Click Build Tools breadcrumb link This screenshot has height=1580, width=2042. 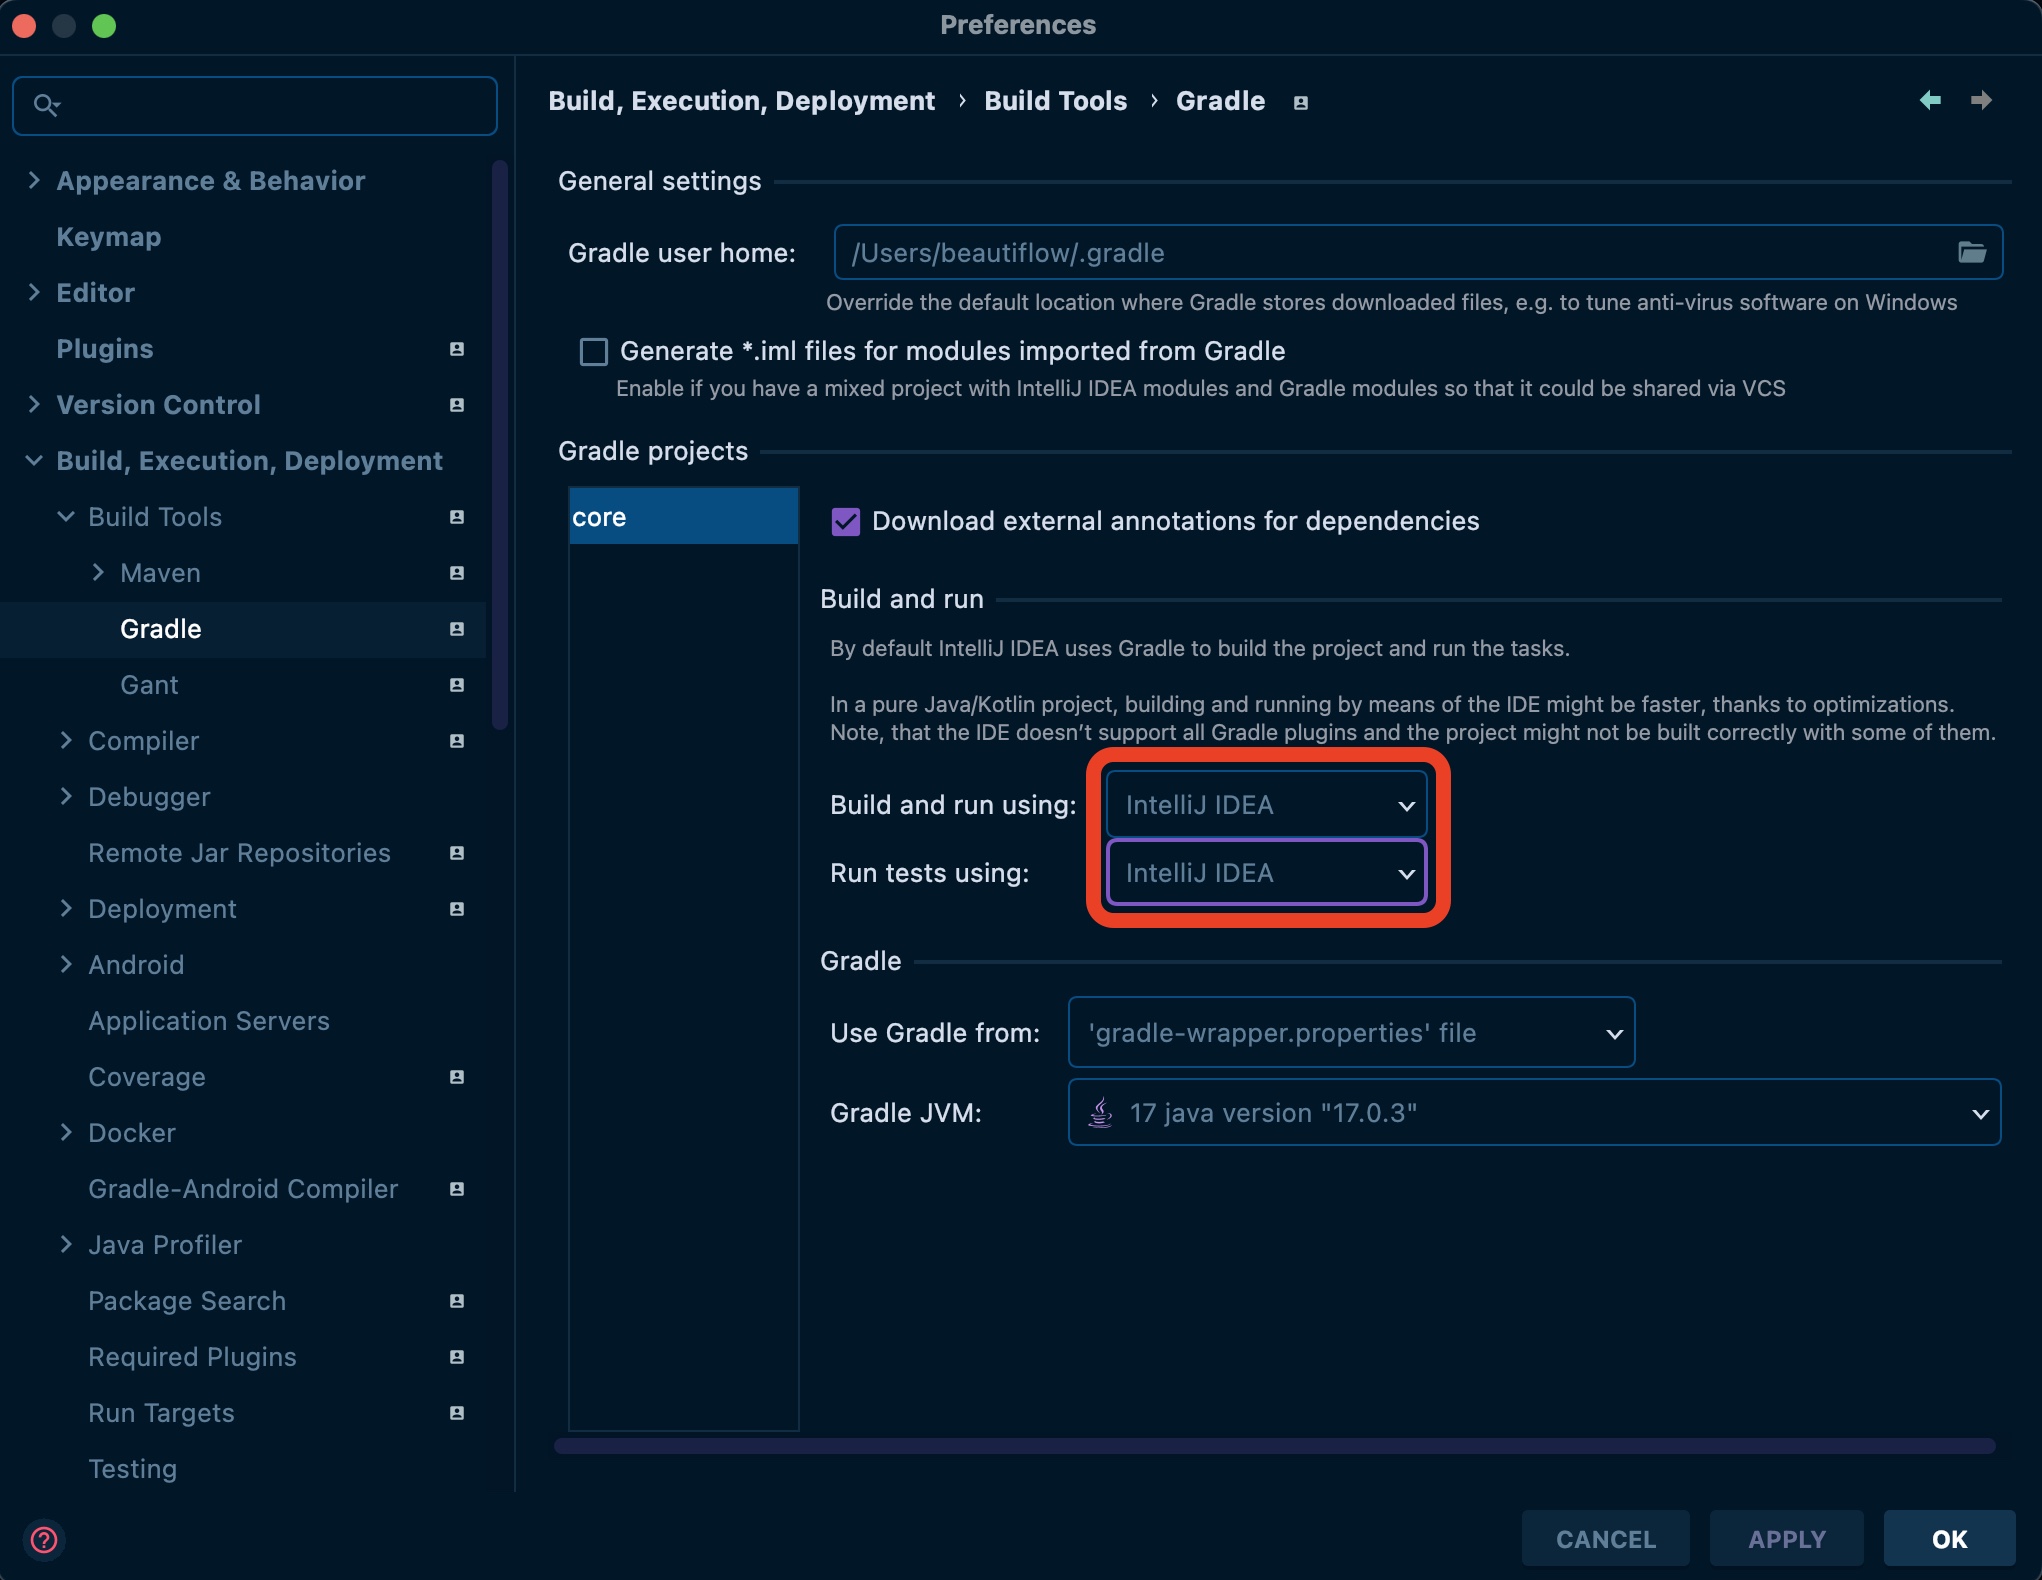(1055, 101)
